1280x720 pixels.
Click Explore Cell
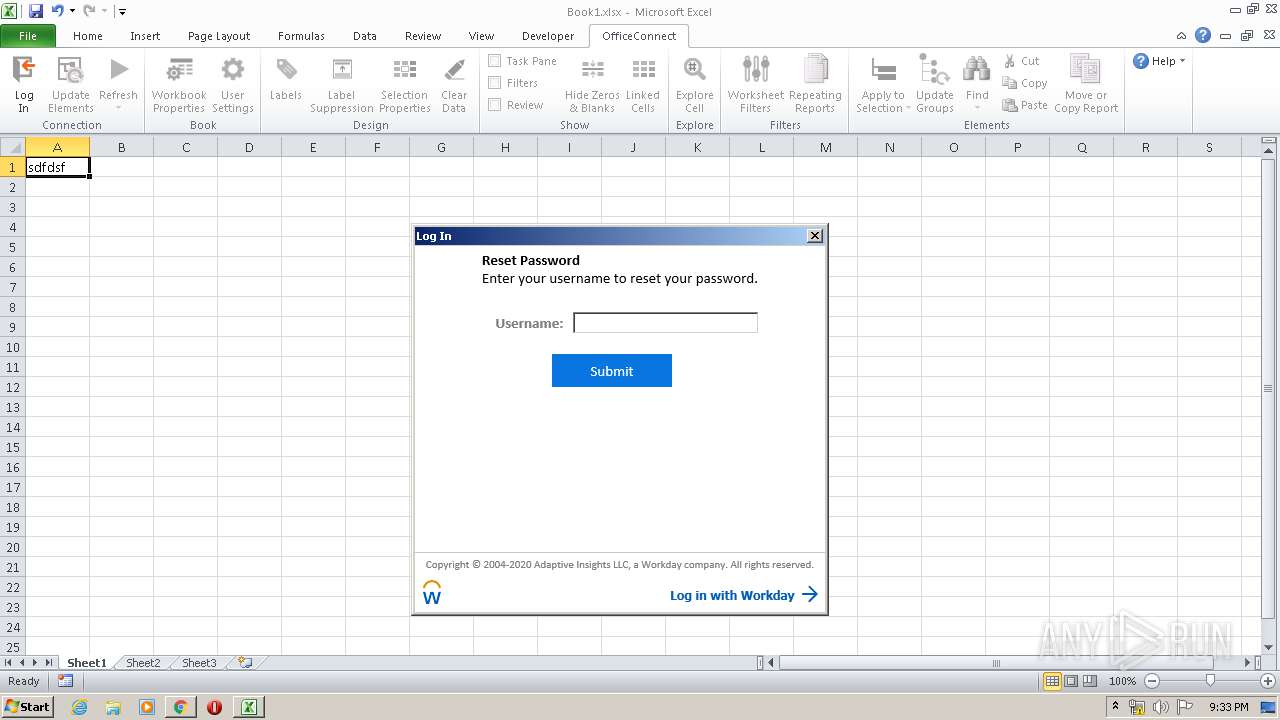click(694, 84)
